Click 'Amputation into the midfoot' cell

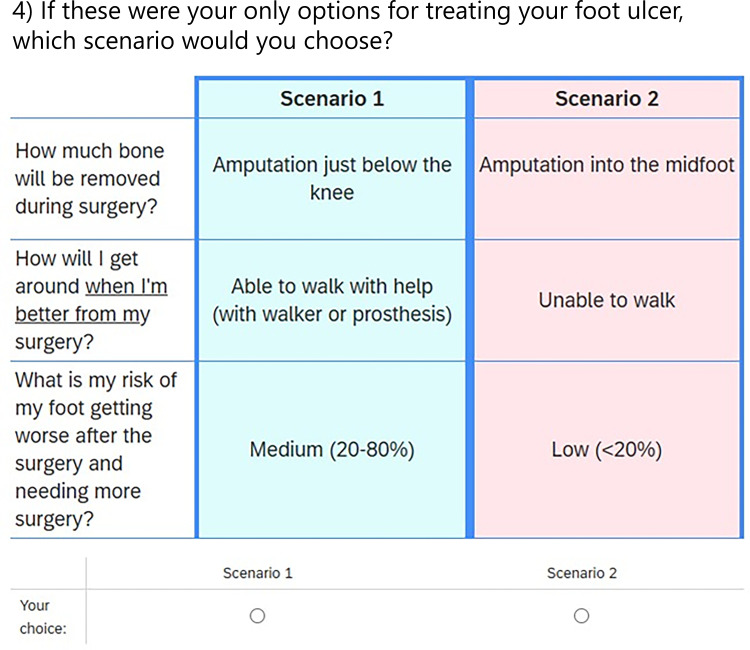(x=607, y=165)
